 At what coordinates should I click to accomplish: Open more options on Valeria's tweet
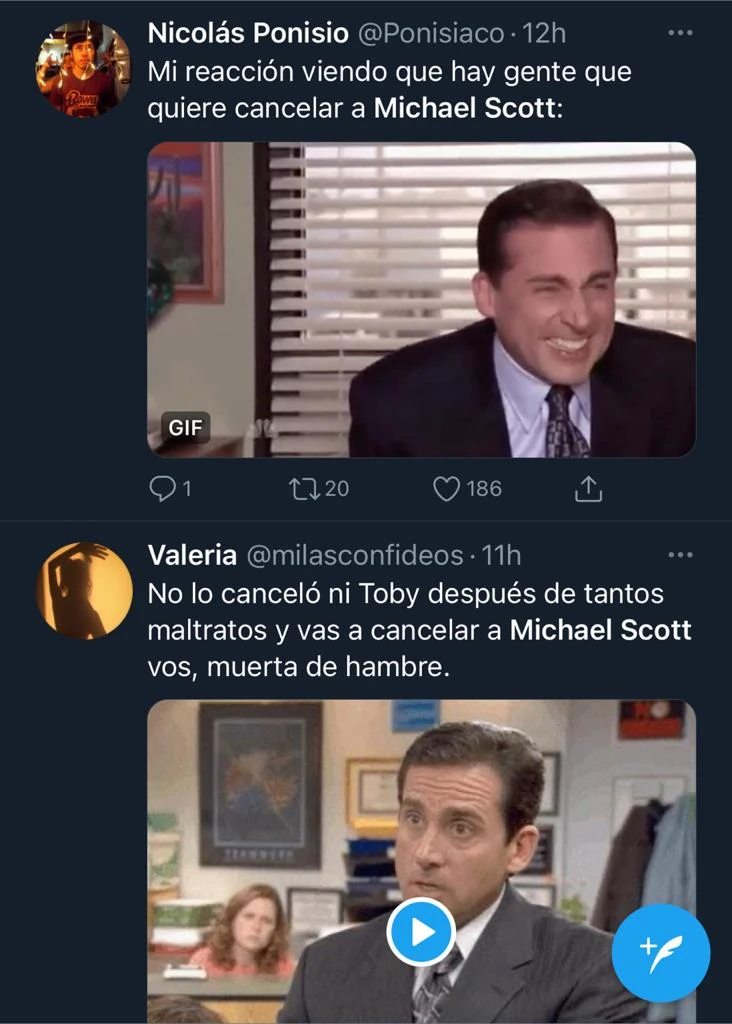tap(680, 554)
